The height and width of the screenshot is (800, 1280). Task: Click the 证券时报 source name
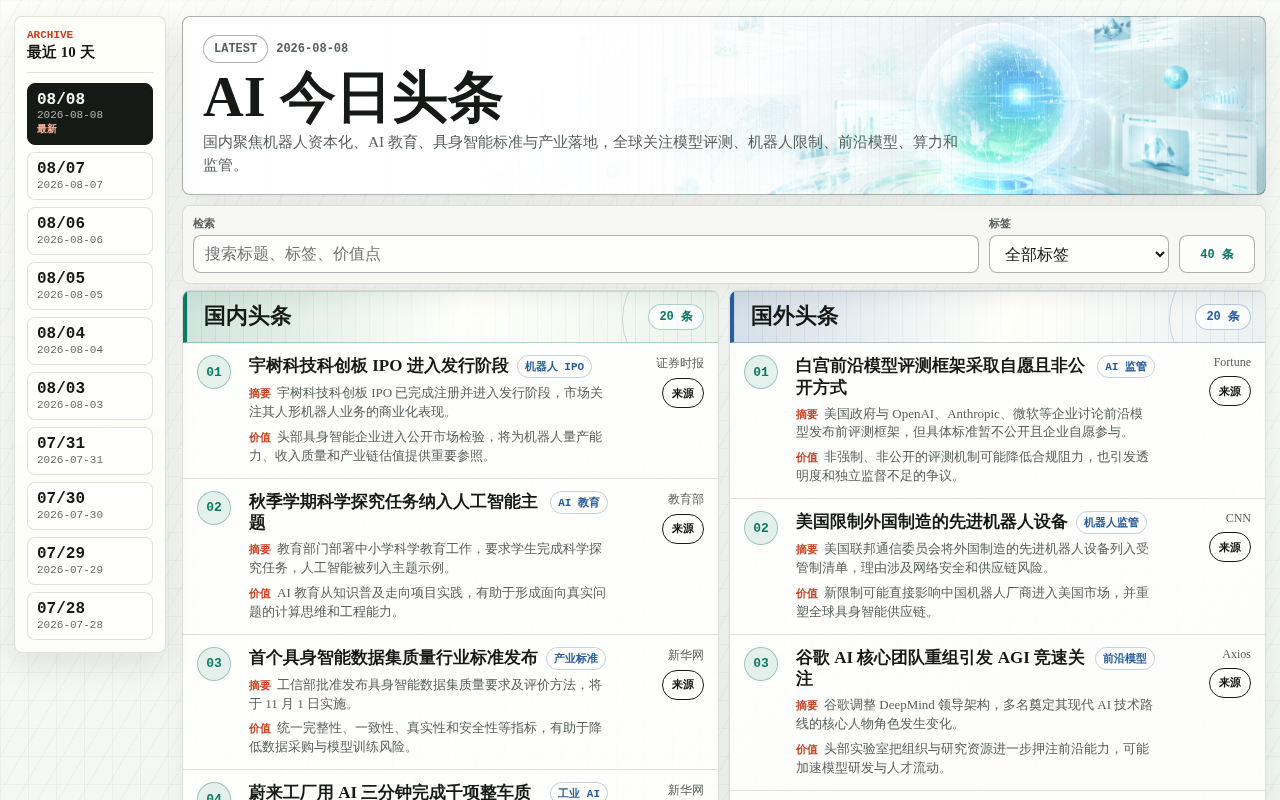coord(680,363)
